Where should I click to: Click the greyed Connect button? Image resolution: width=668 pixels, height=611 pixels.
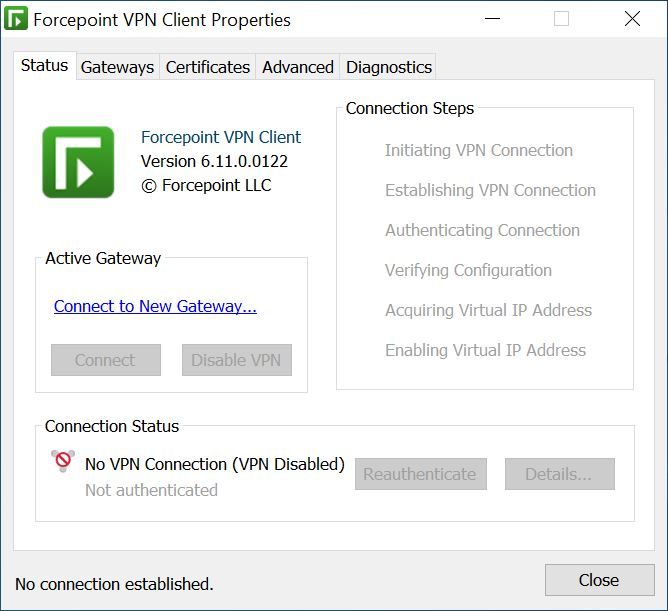tap(106, 360)
